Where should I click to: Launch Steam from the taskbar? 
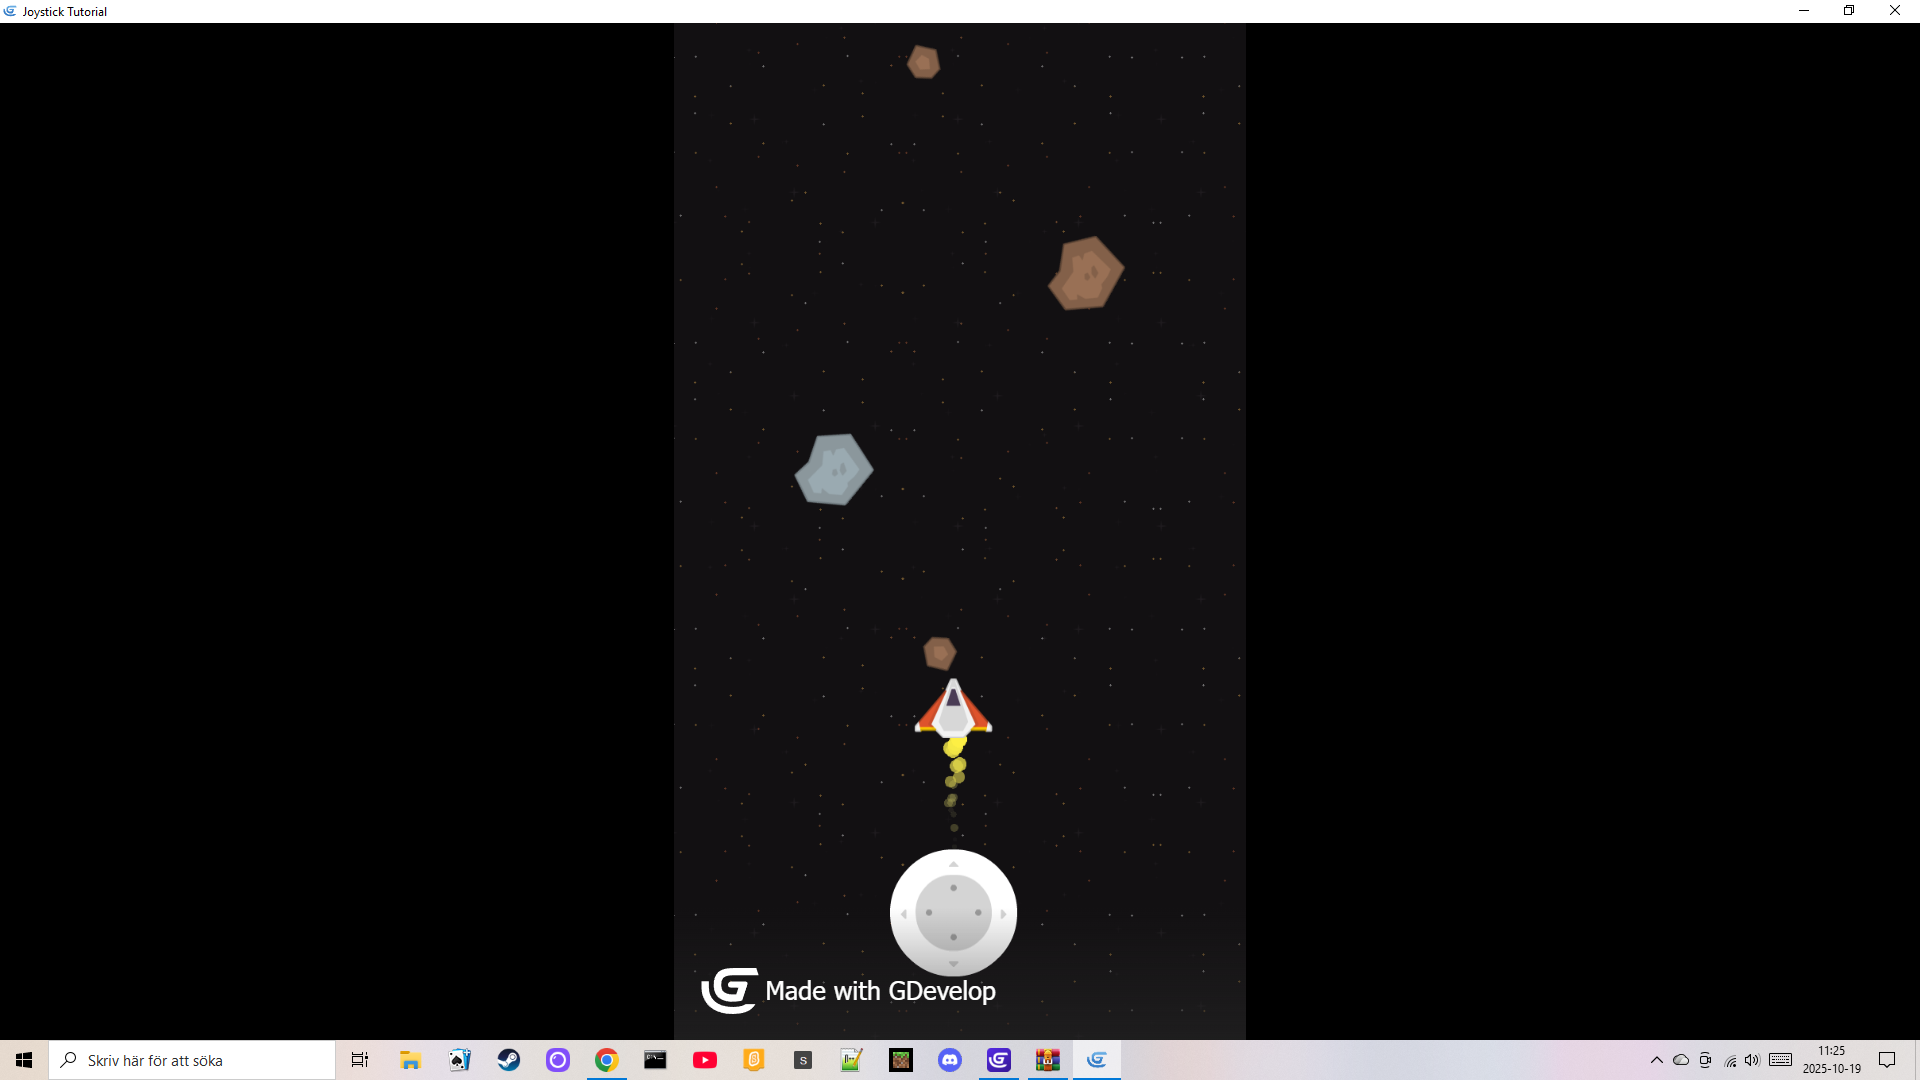[x=509, y=1060]
